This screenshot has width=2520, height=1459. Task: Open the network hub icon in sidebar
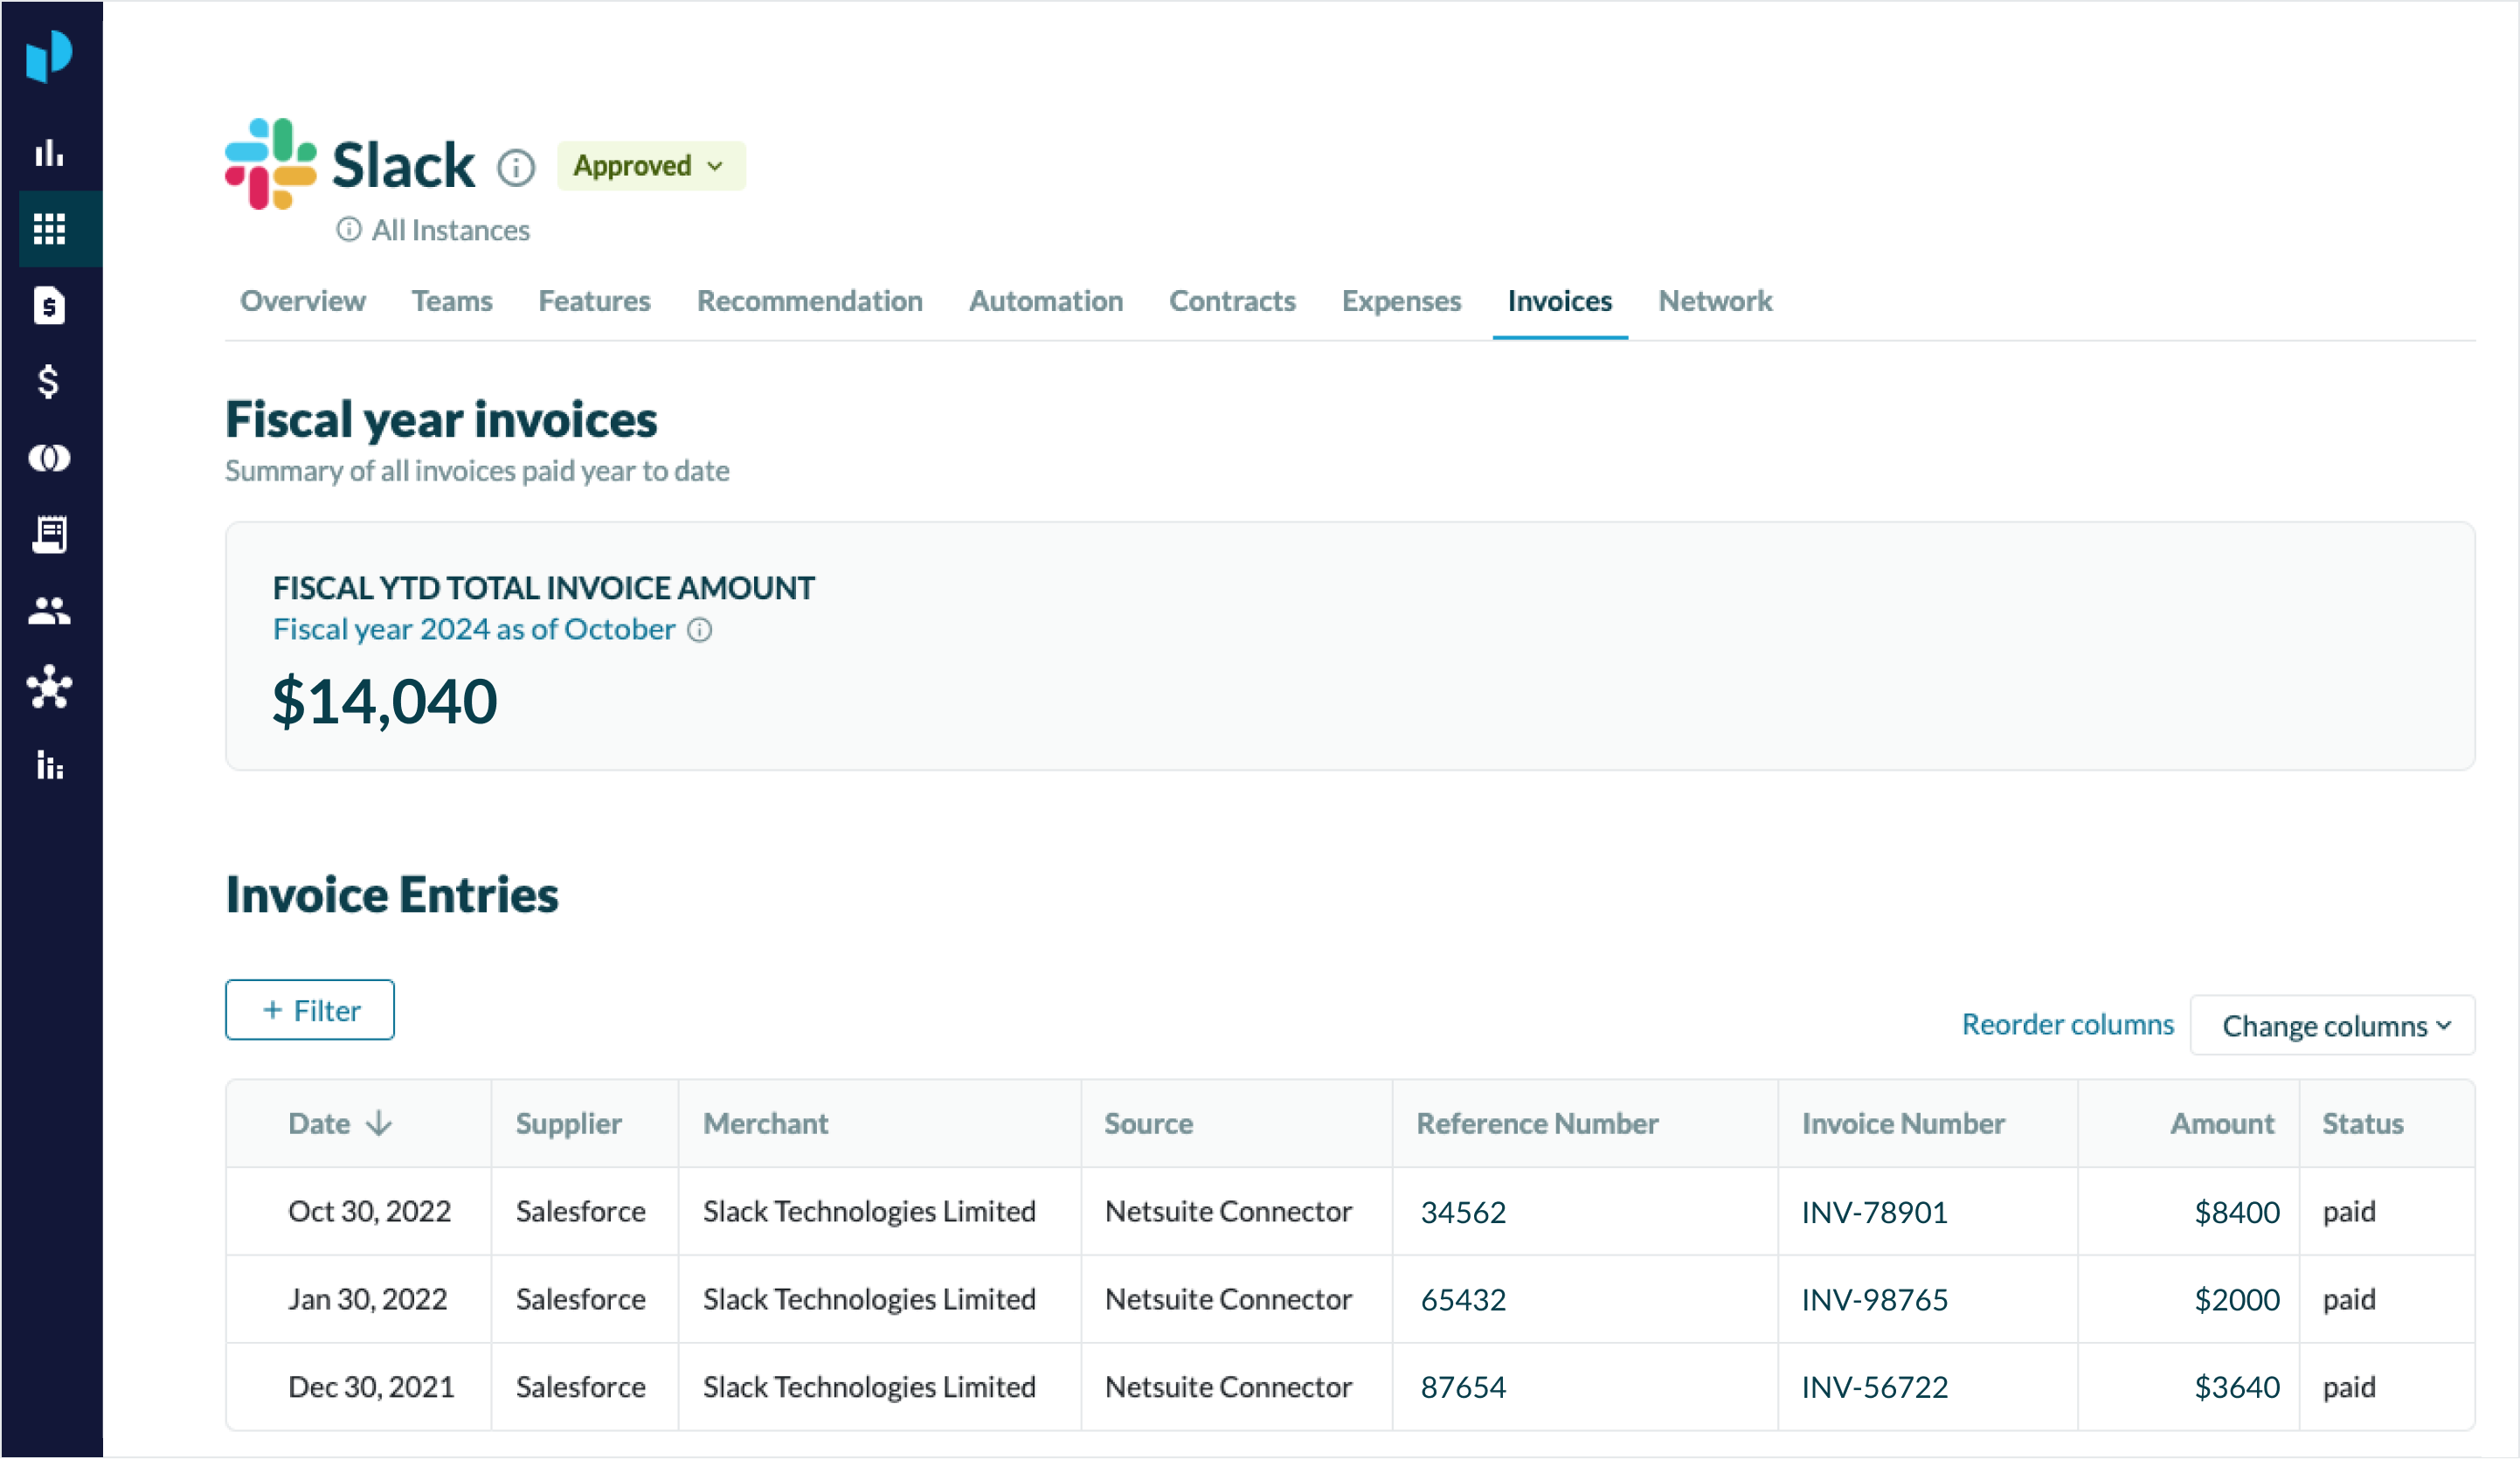pos(49,688)
